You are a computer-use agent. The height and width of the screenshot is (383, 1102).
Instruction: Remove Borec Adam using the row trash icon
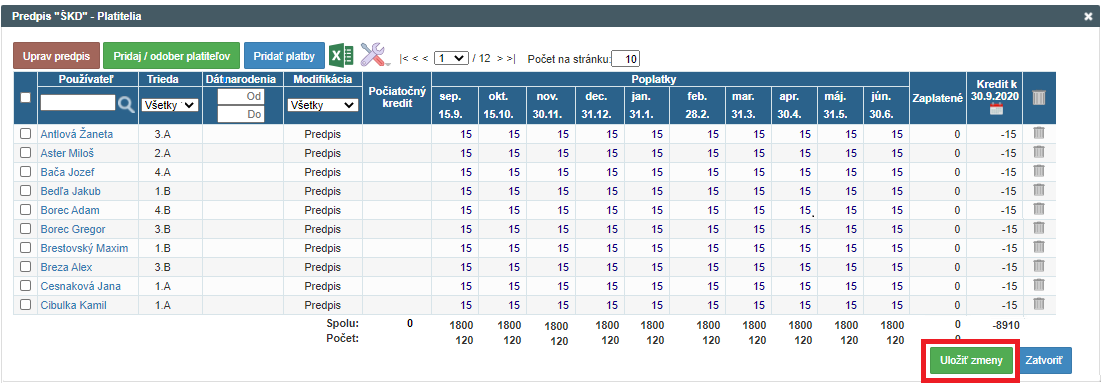(1039, 209)
